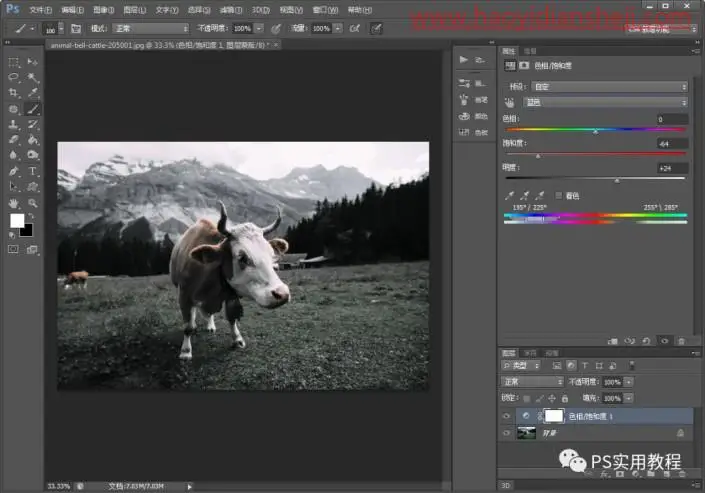This screenshot has height=493, width=705.
Task: Select the Horizontal Type tool
Action: pos(32,171)
